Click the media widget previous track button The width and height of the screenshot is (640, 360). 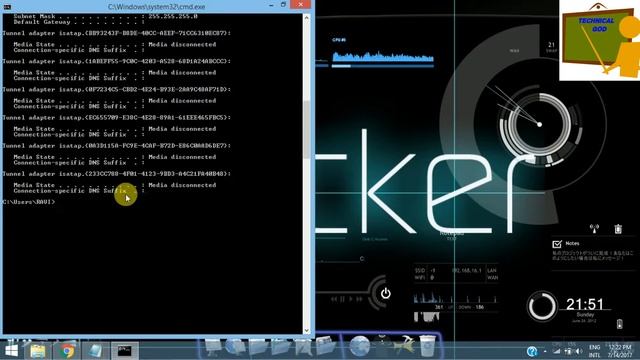click(x=334, y=299)
